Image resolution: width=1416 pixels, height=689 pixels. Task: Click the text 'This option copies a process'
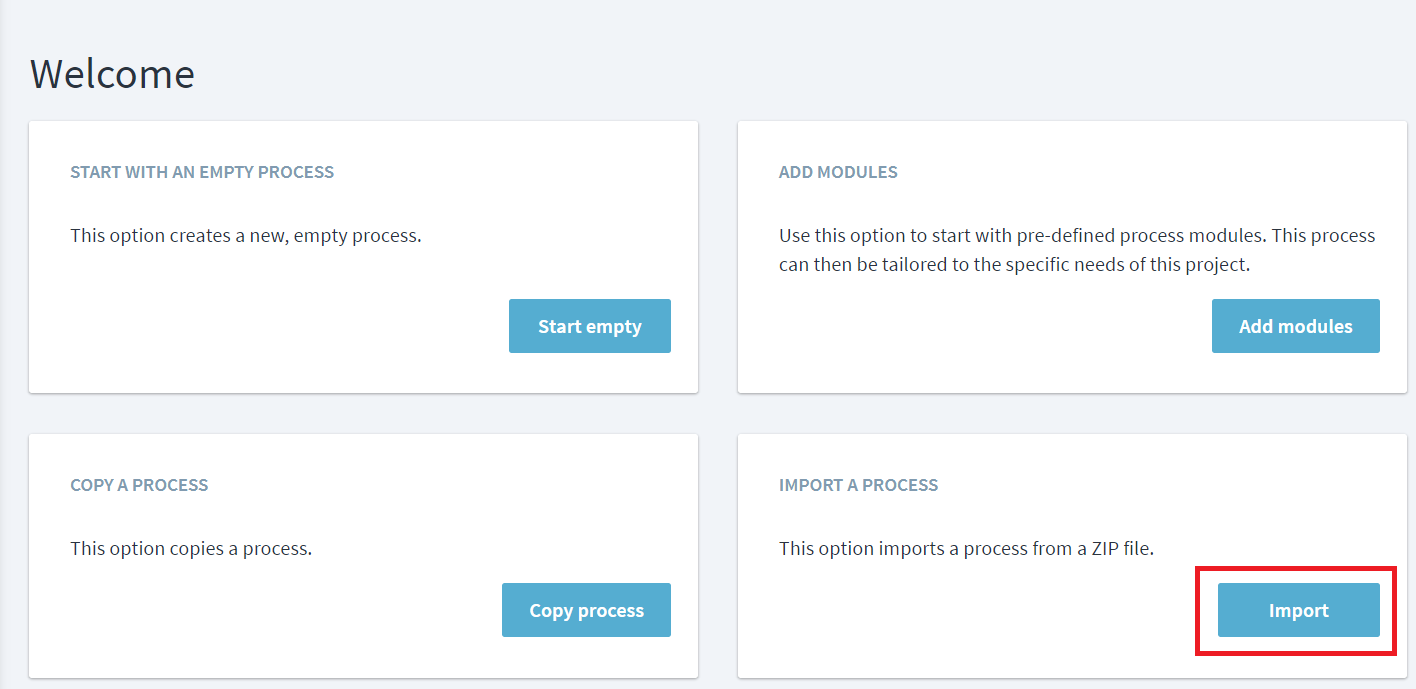191,549
